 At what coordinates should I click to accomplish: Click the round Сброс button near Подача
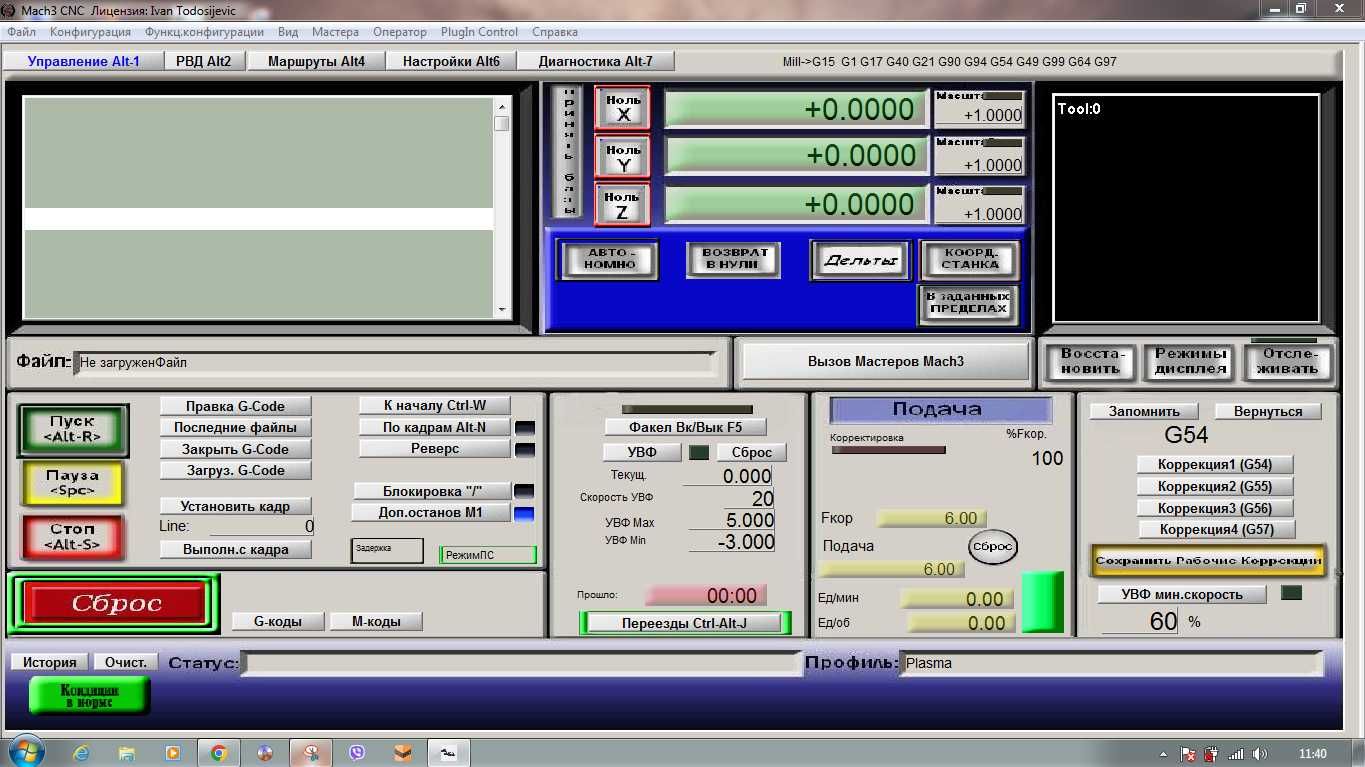coord(993,547)
